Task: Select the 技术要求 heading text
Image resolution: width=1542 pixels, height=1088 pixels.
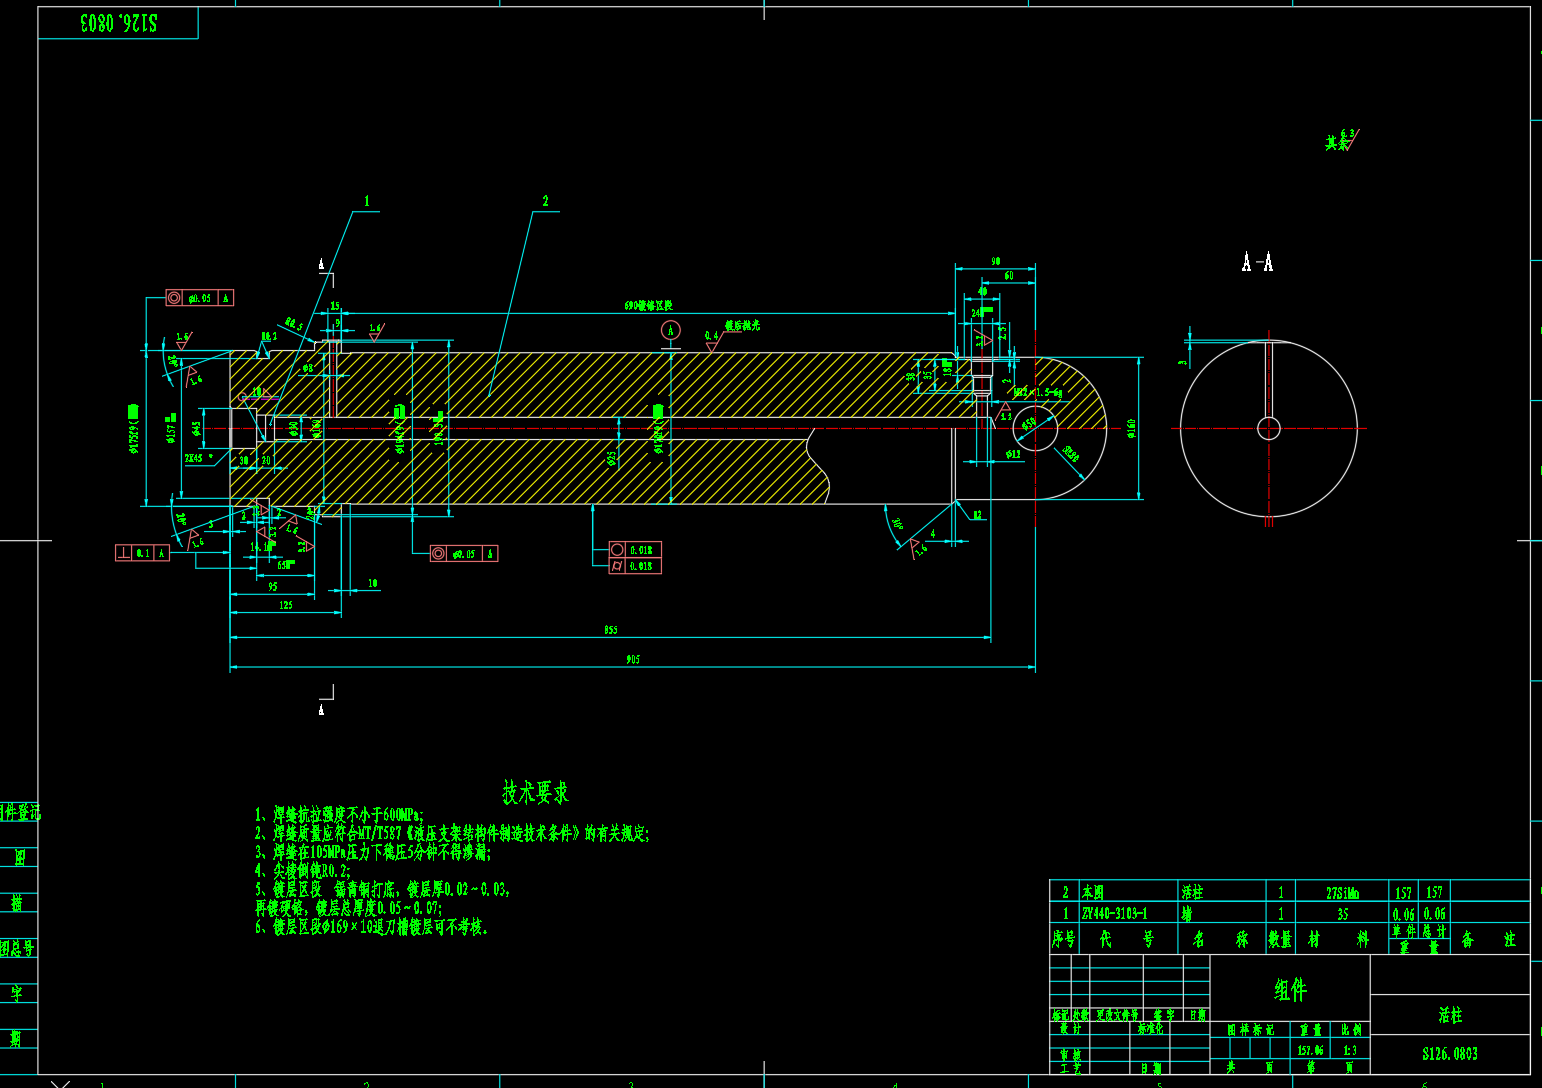Action: pyautogui.click(x=535, y=794)
